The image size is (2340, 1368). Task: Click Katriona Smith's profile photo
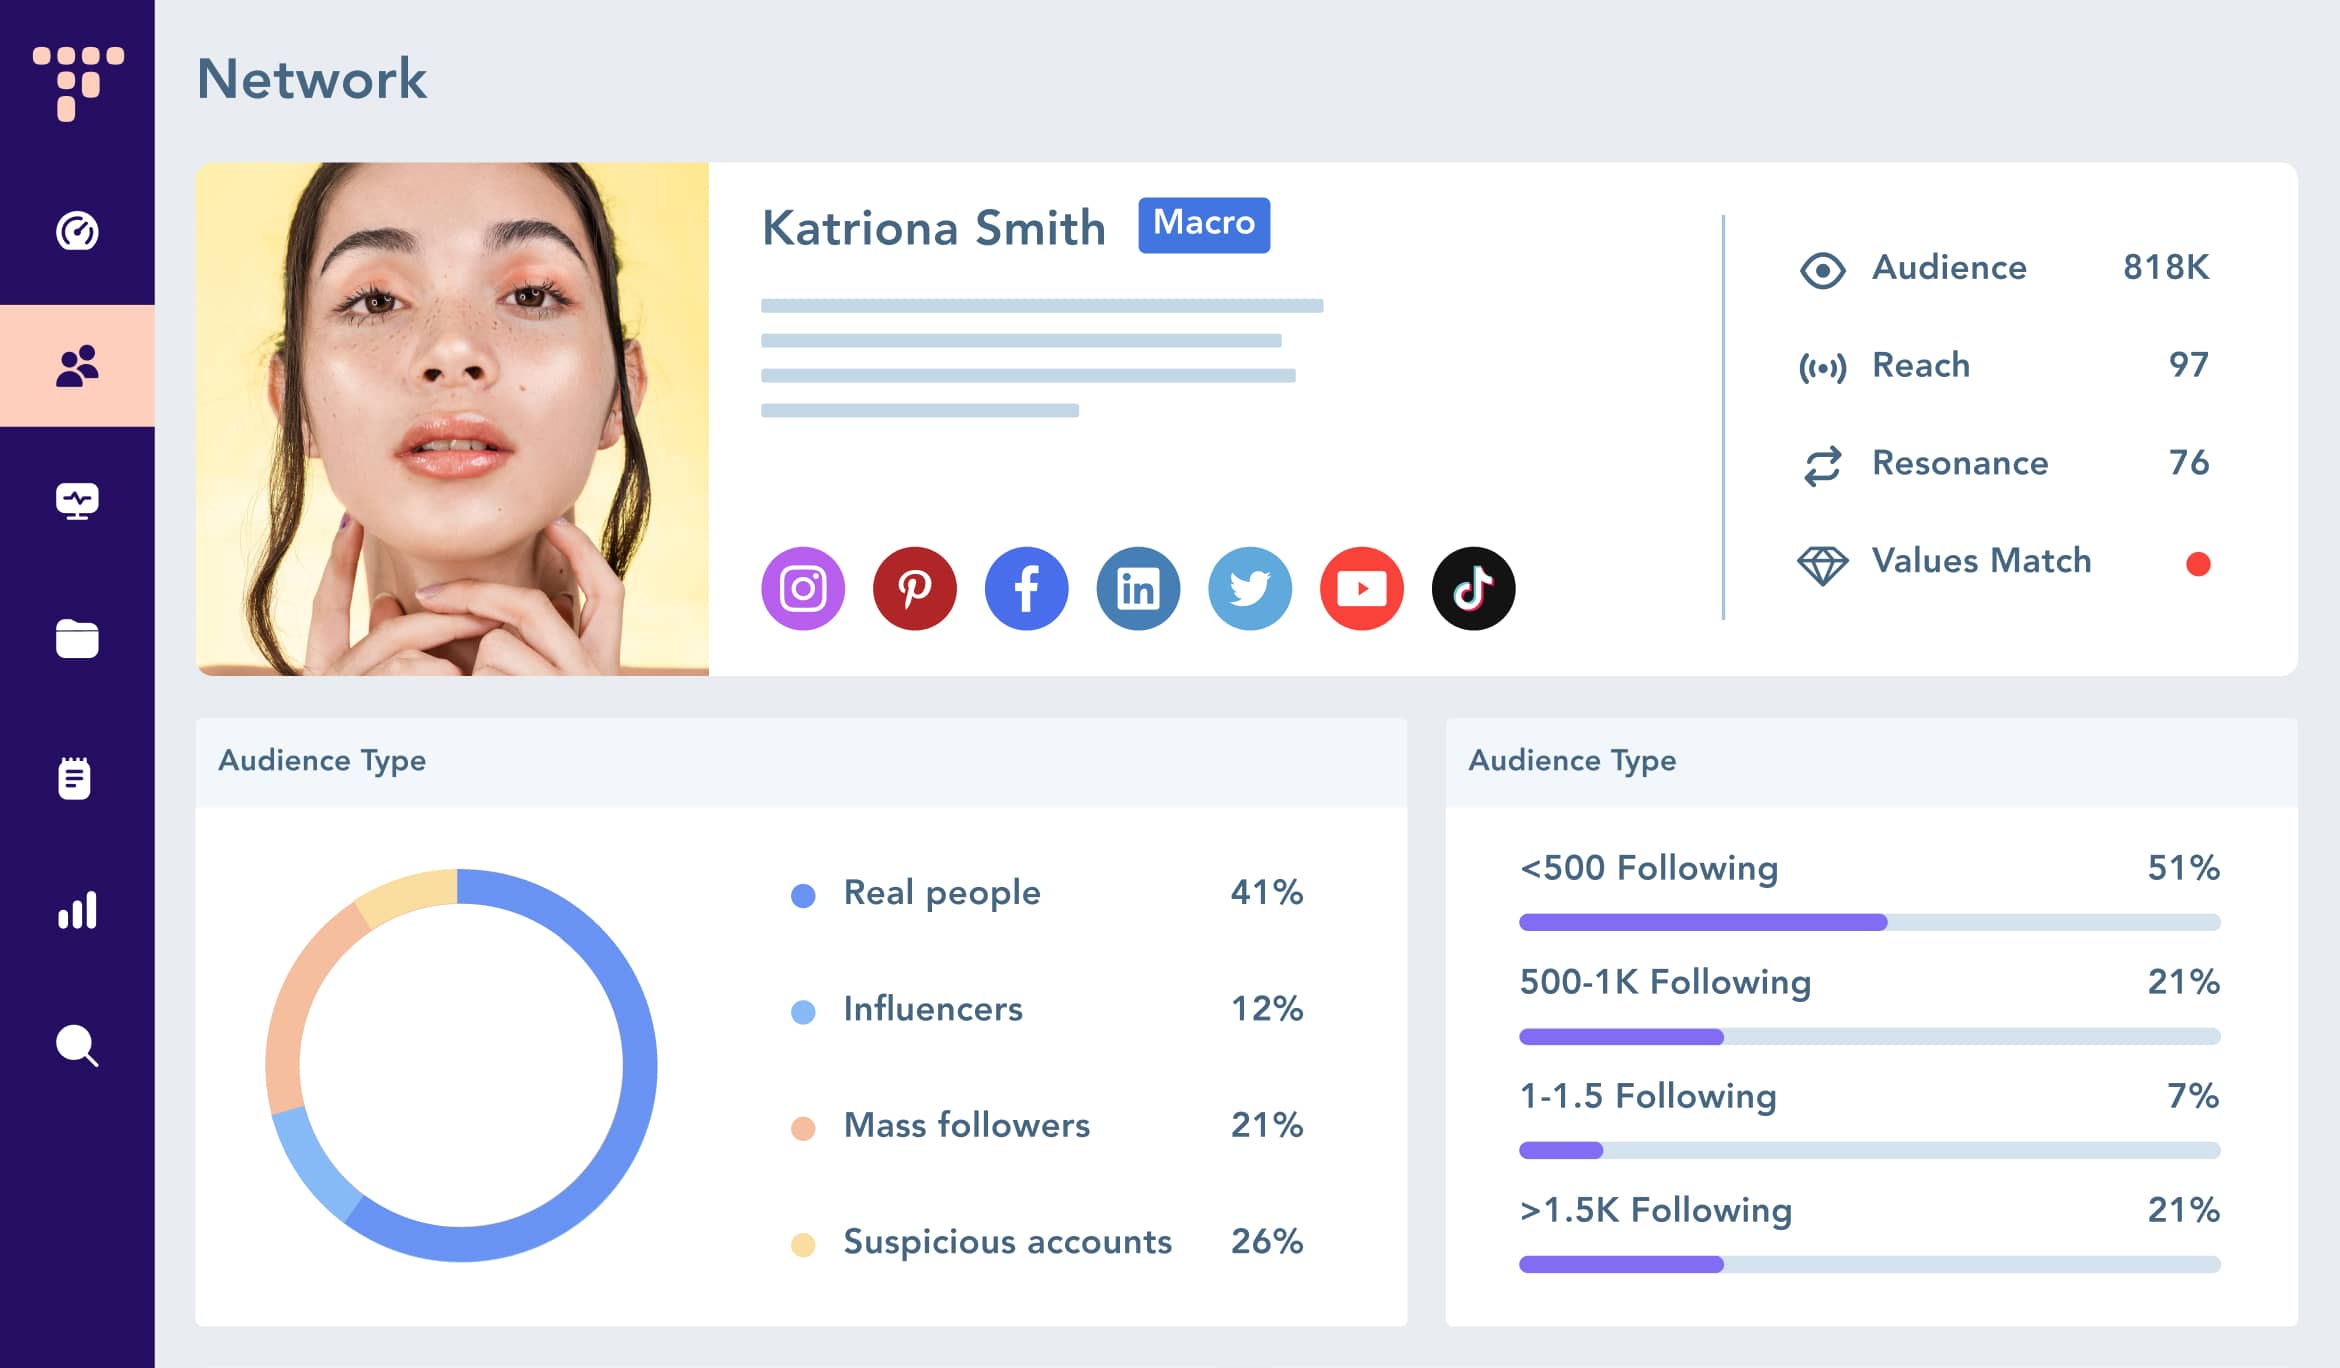pyautogui.click(x=452, y=419)
